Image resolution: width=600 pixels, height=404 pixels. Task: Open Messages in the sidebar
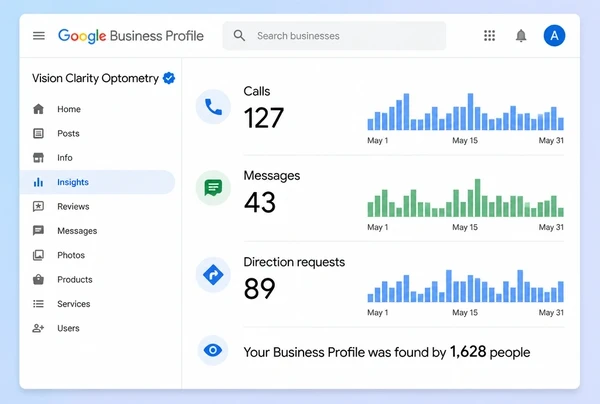[98, 231]
